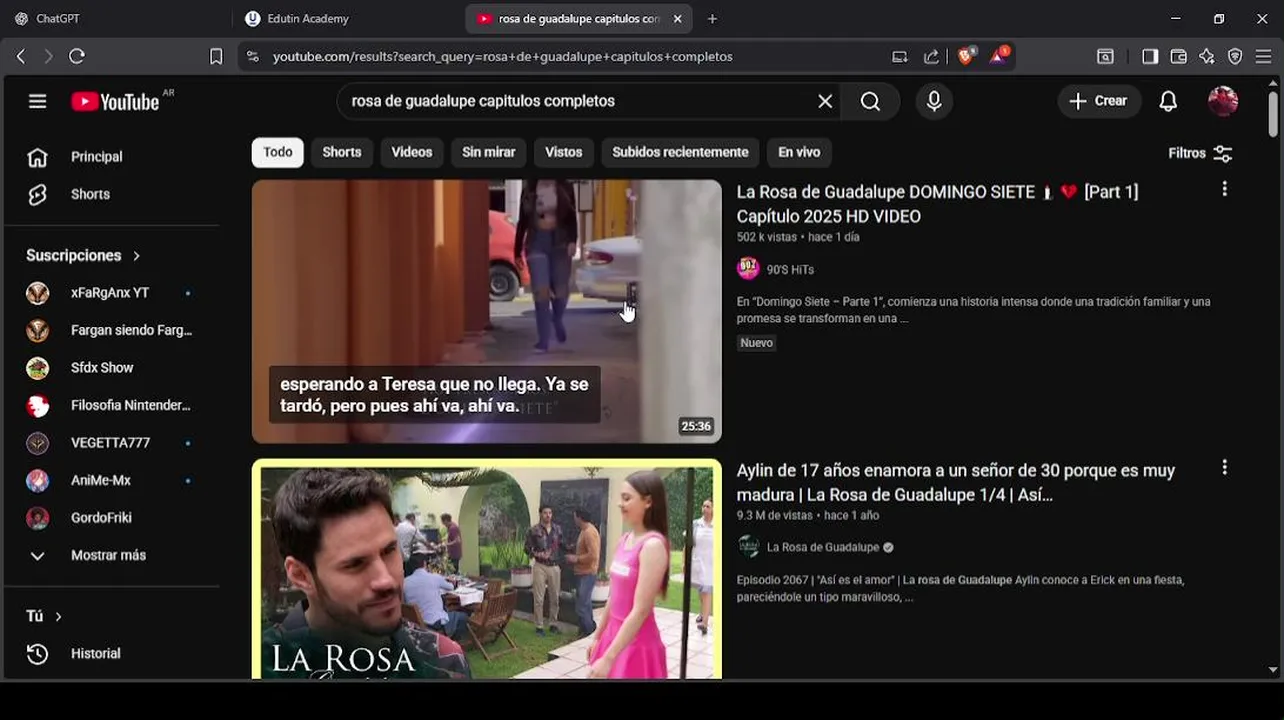Click the share page icon
Image resolution: width=1284 pixels, height=720 pixels.
pyautogui.click(x=931, y=56)
